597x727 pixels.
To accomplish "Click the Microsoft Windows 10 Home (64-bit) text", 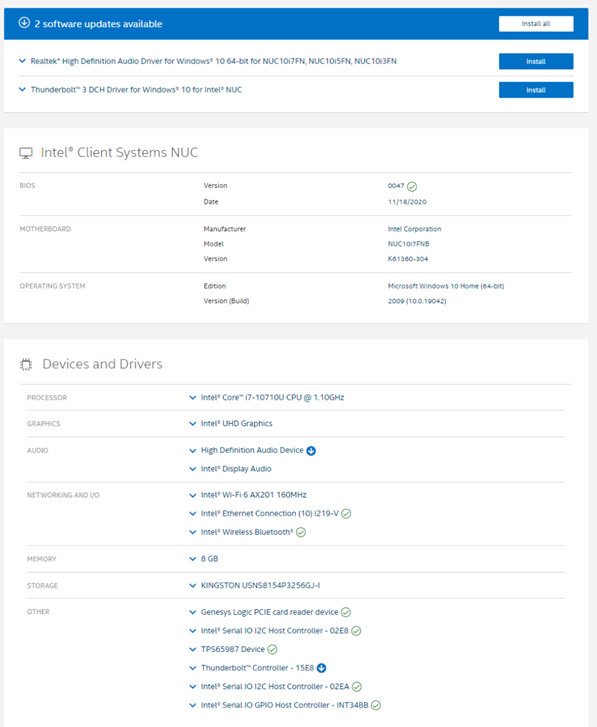I will (446, 286).
